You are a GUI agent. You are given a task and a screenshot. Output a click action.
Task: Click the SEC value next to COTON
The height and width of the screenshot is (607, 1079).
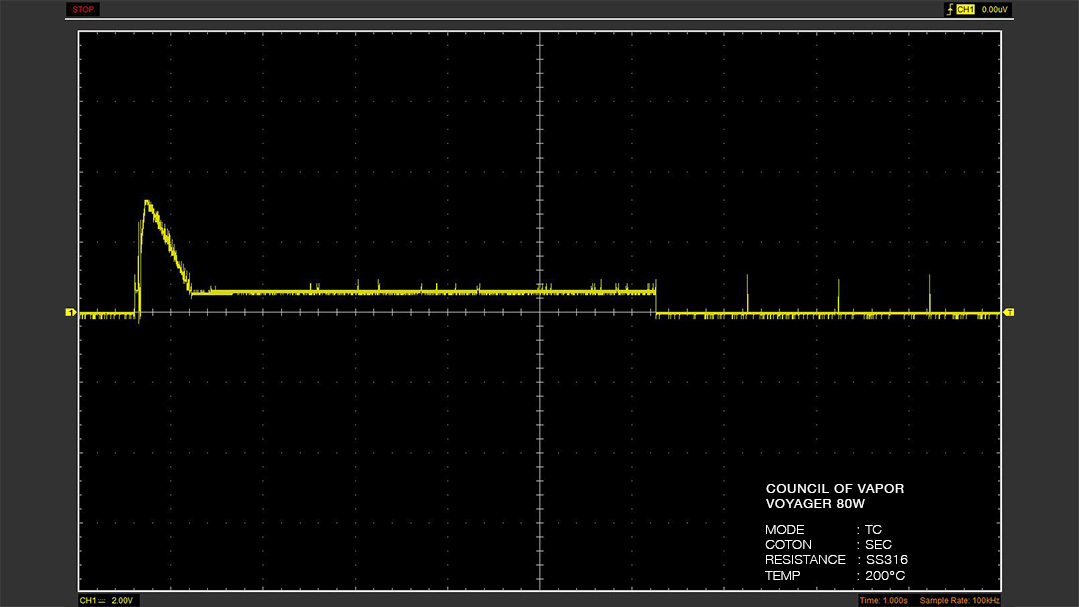pos(878,544)
